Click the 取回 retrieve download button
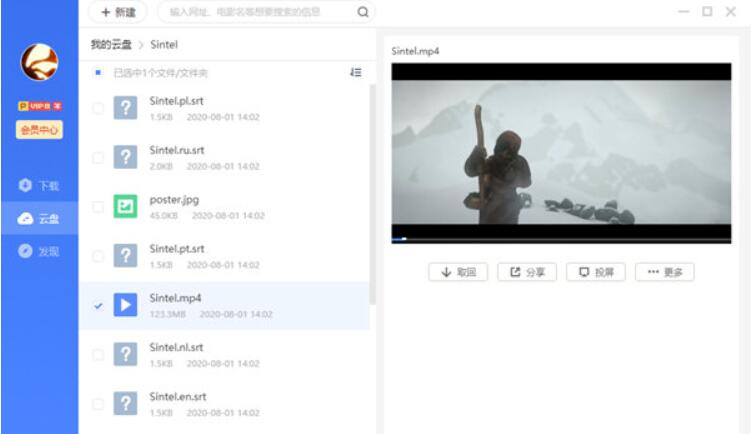The height and width of the screenshot is (434, 752). [x=458, y=272]
